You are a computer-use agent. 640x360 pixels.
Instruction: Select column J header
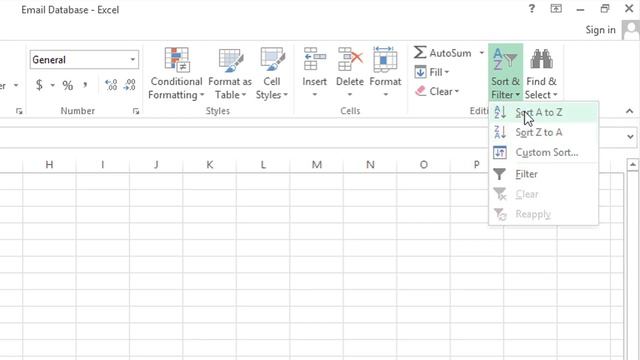(156, 164)
